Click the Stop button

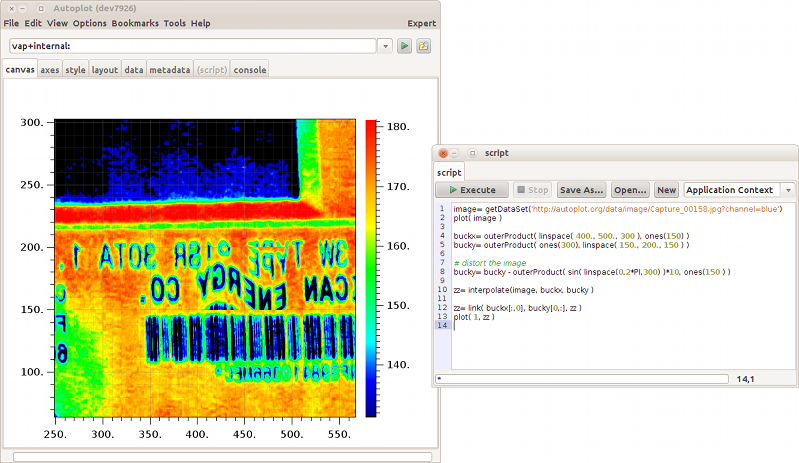[532, 190]
